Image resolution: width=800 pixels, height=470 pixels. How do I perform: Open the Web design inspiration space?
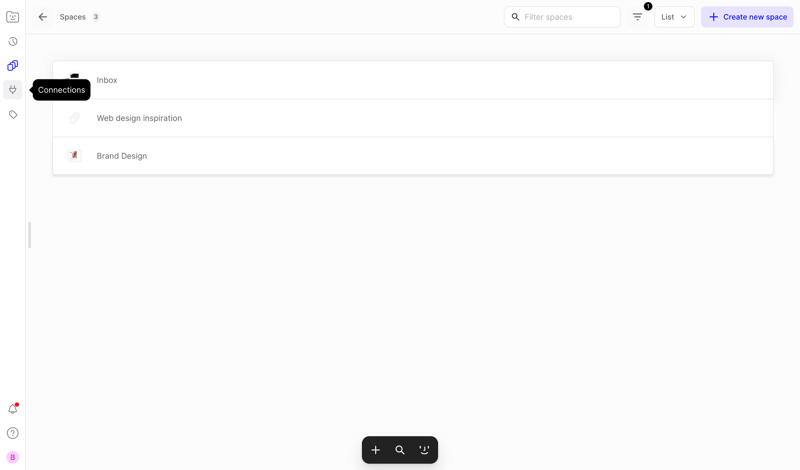[139, 118]
